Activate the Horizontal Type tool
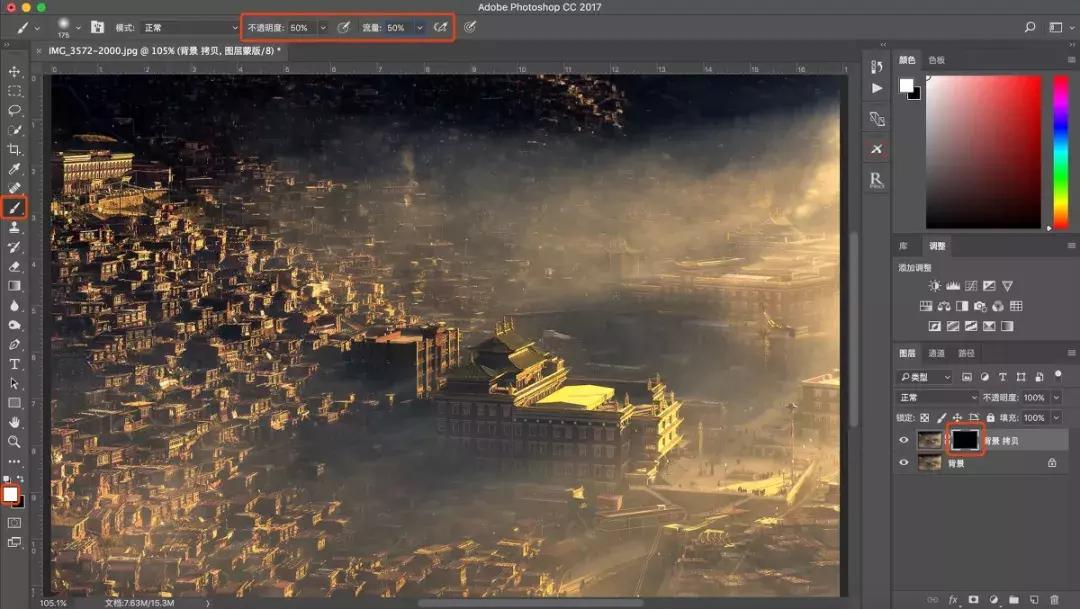 pos(14,363)
